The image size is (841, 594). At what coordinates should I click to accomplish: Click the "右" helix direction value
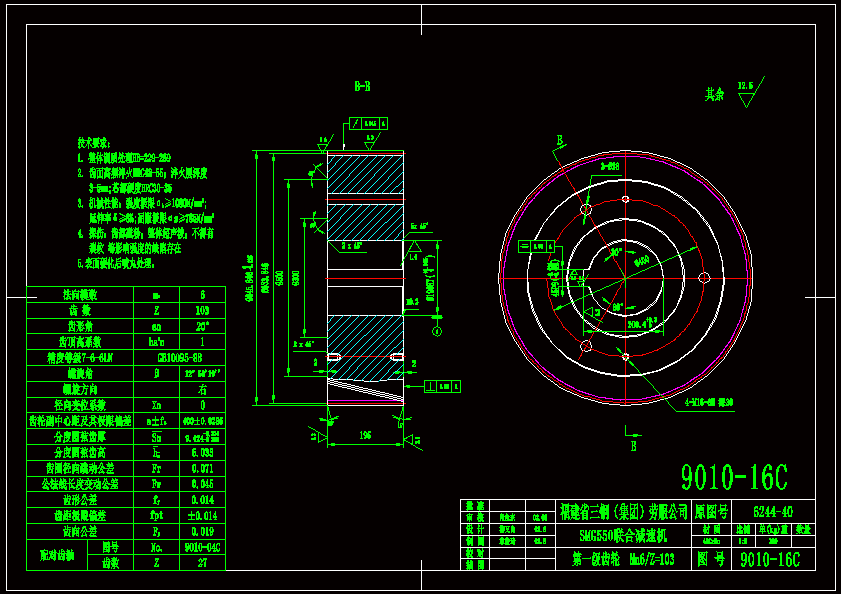[x=202, y=390]
